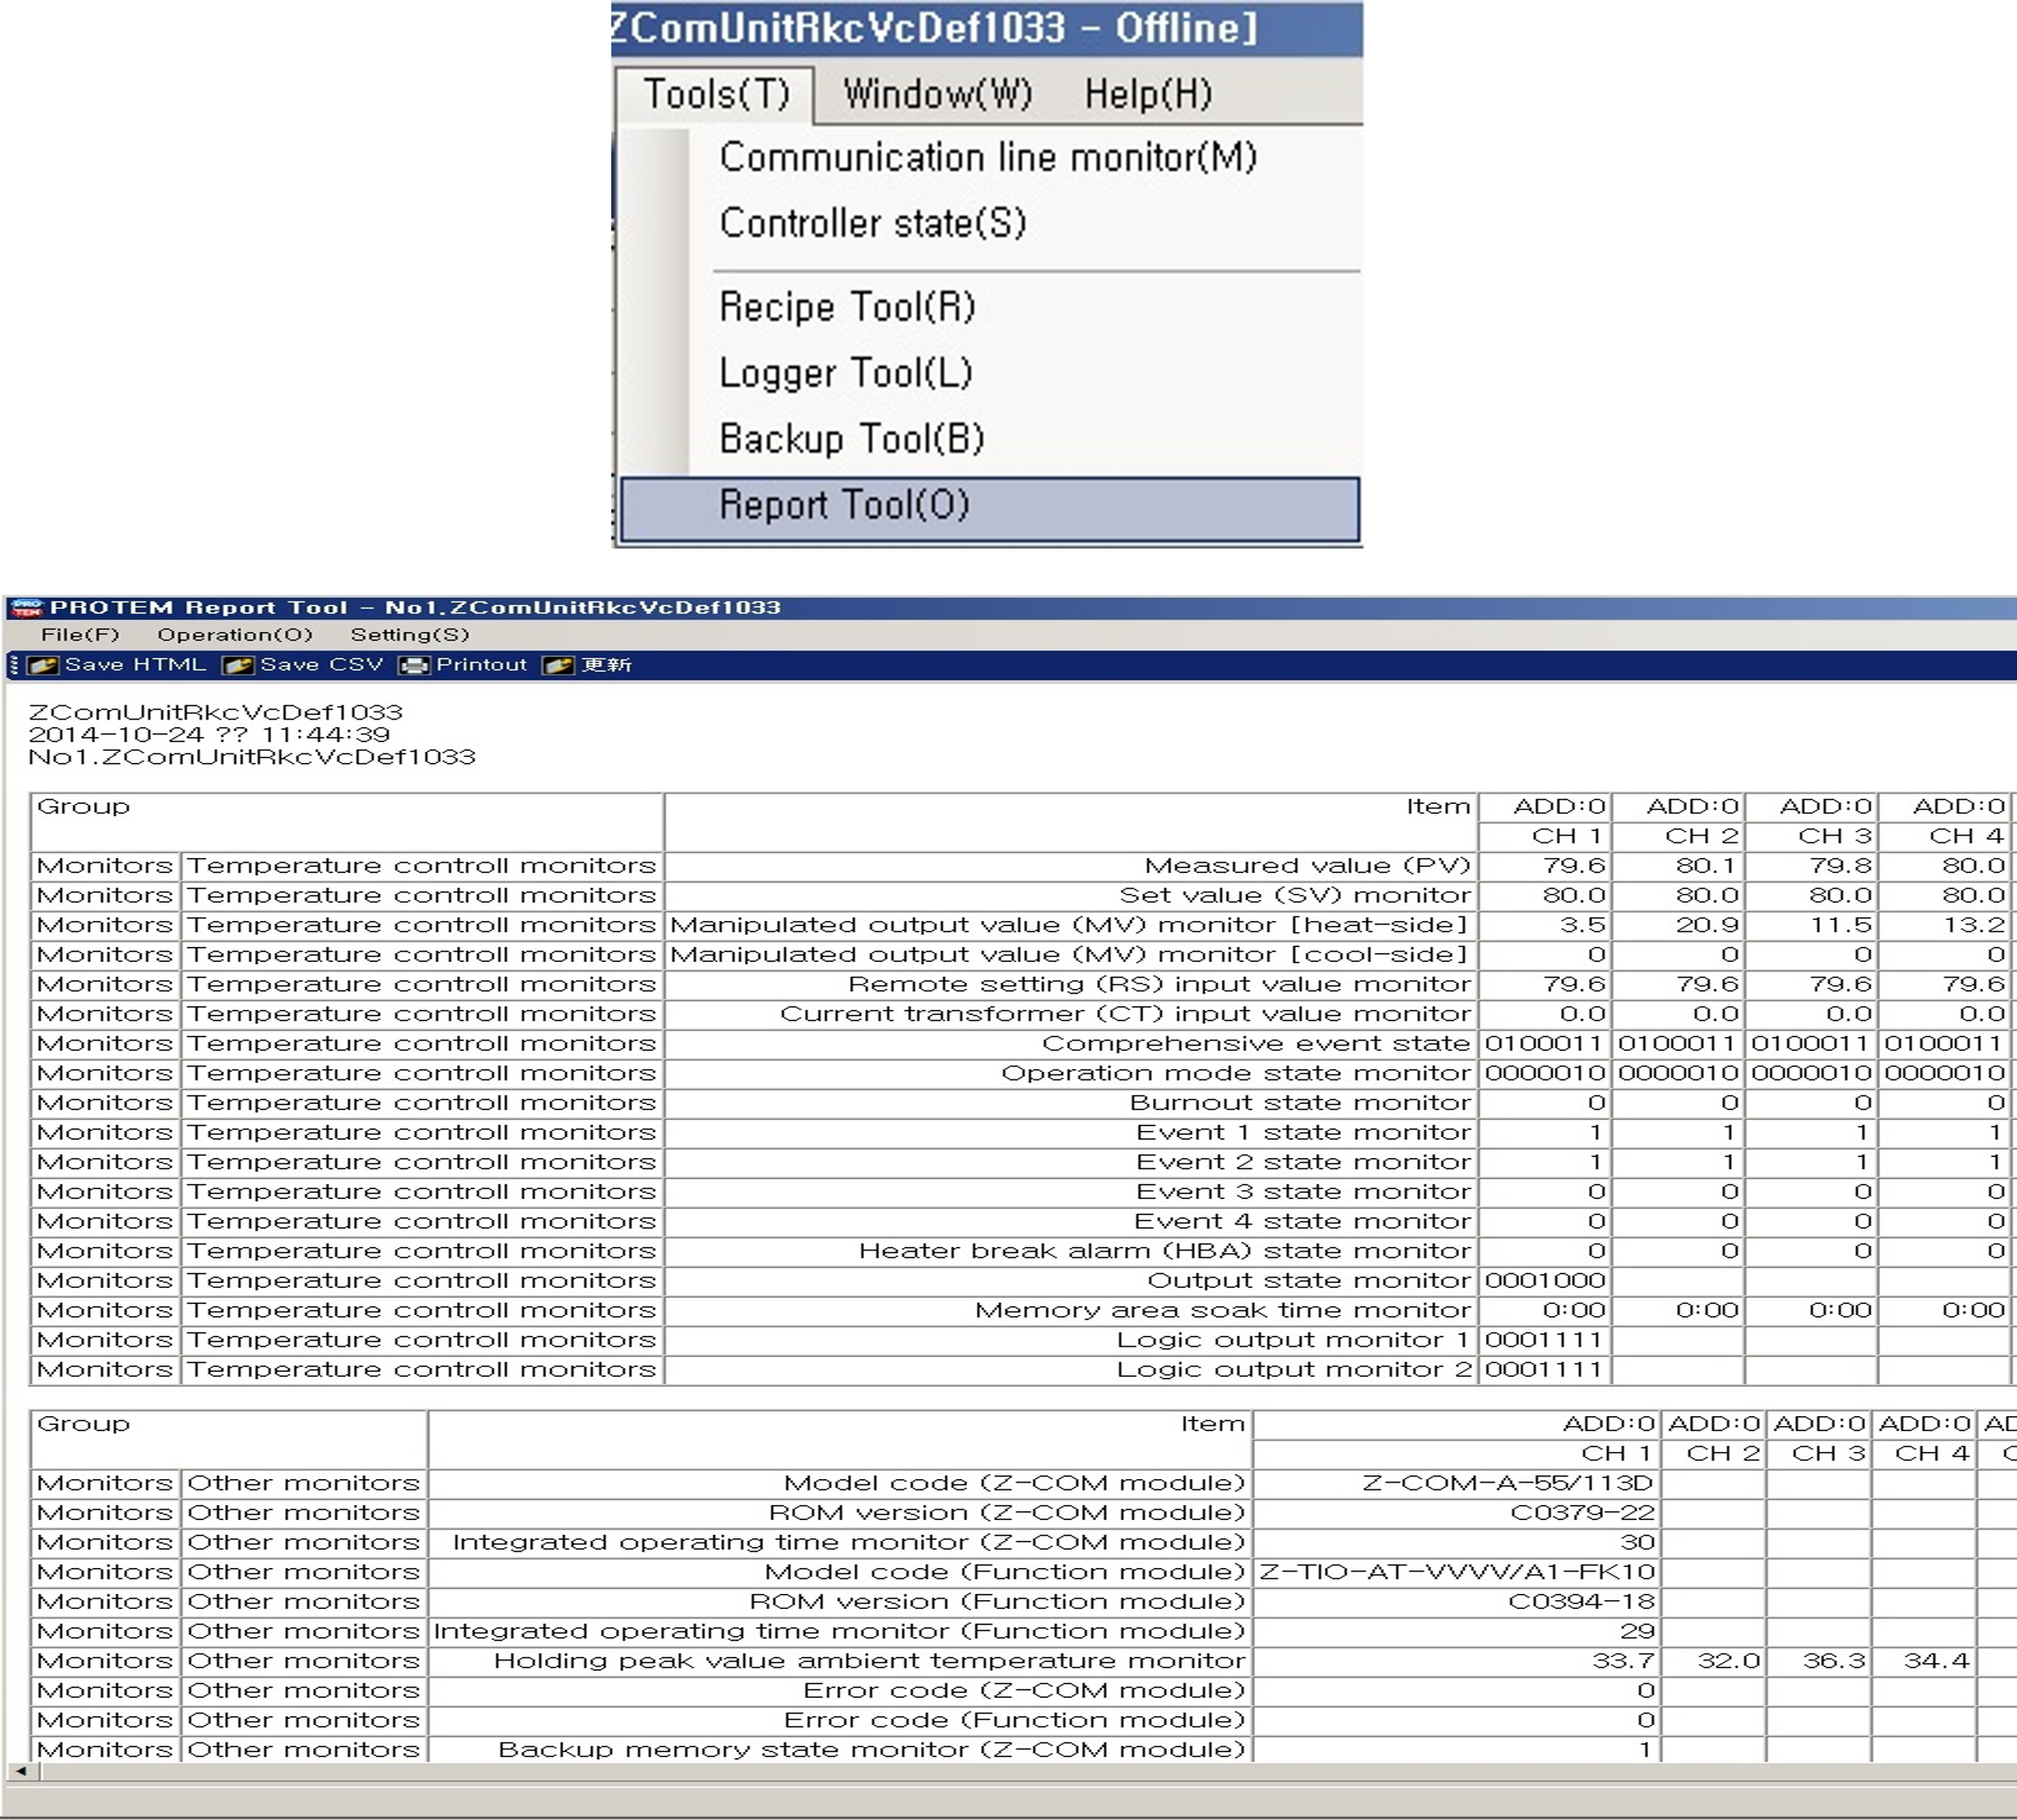Click the horizontal scrollbar left arrow
This screenshot has height=1820, width=2017.
[21, 1770]
